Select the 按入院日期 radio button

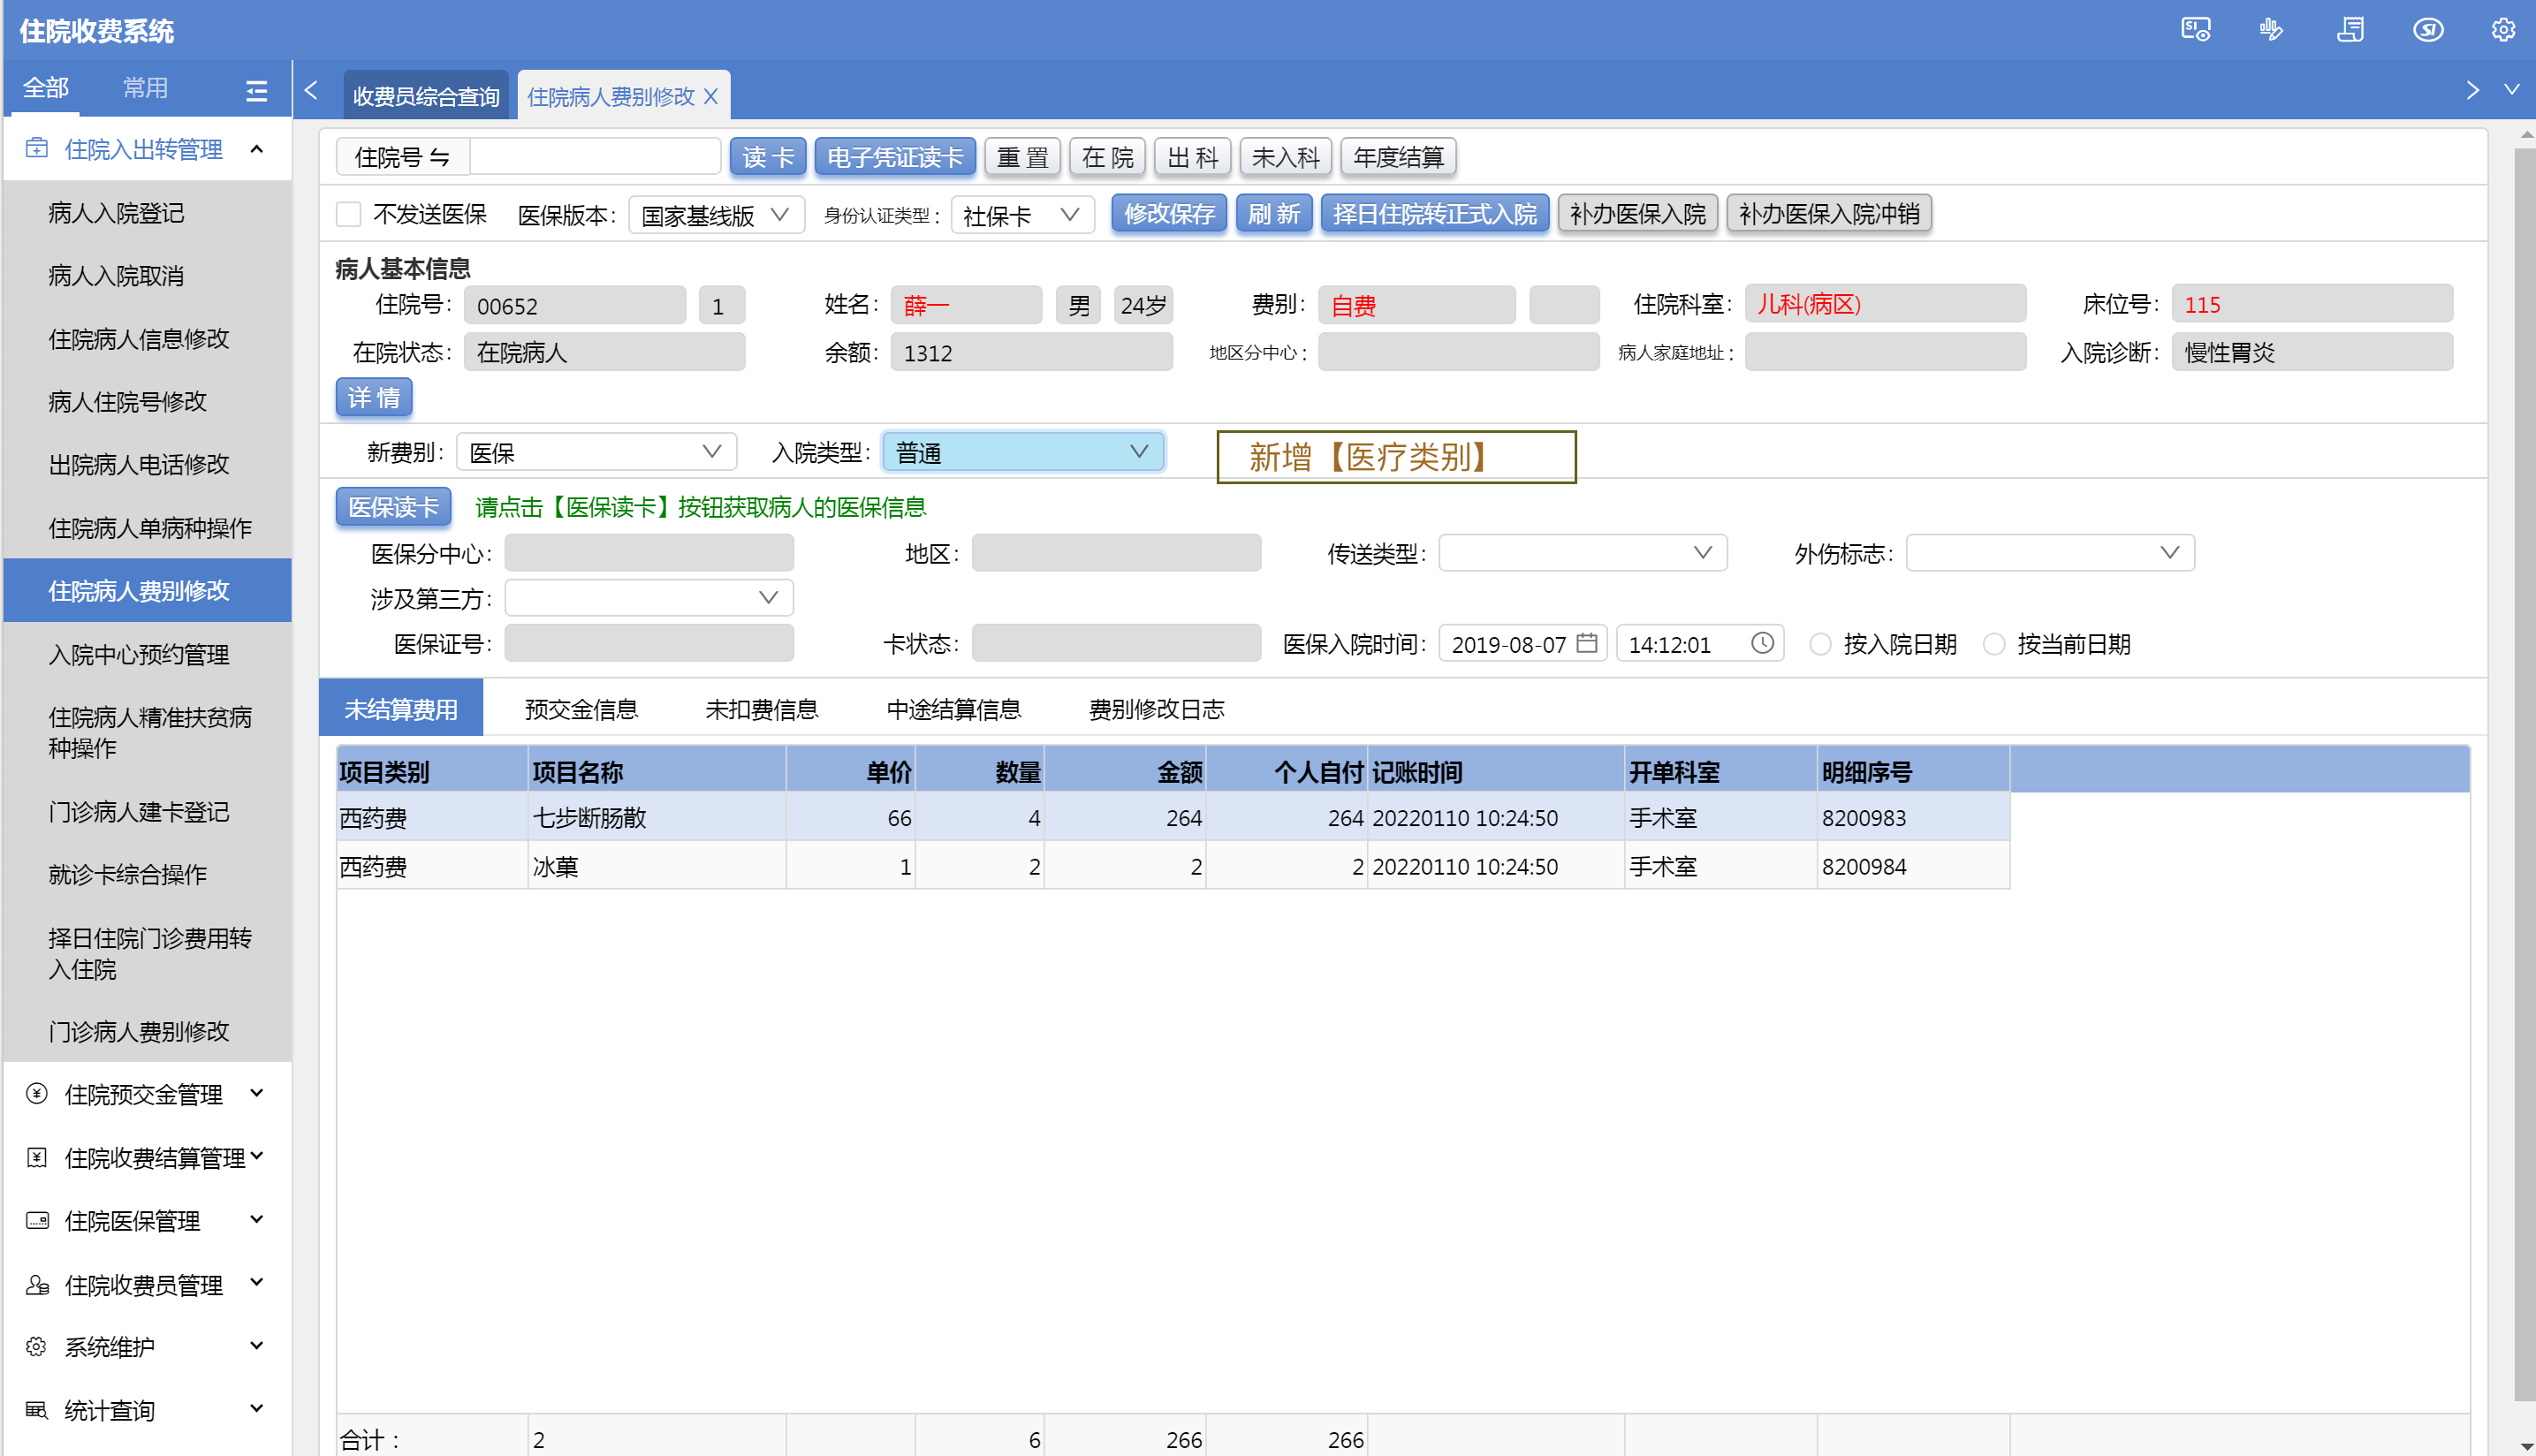(1820, 644)
